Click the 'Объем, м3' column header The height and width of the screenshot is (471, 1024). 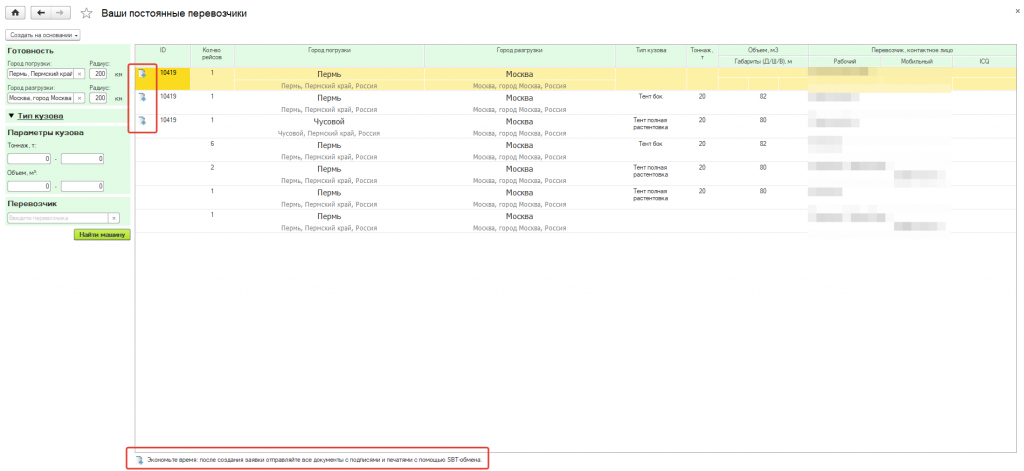(x=763, y=50)
